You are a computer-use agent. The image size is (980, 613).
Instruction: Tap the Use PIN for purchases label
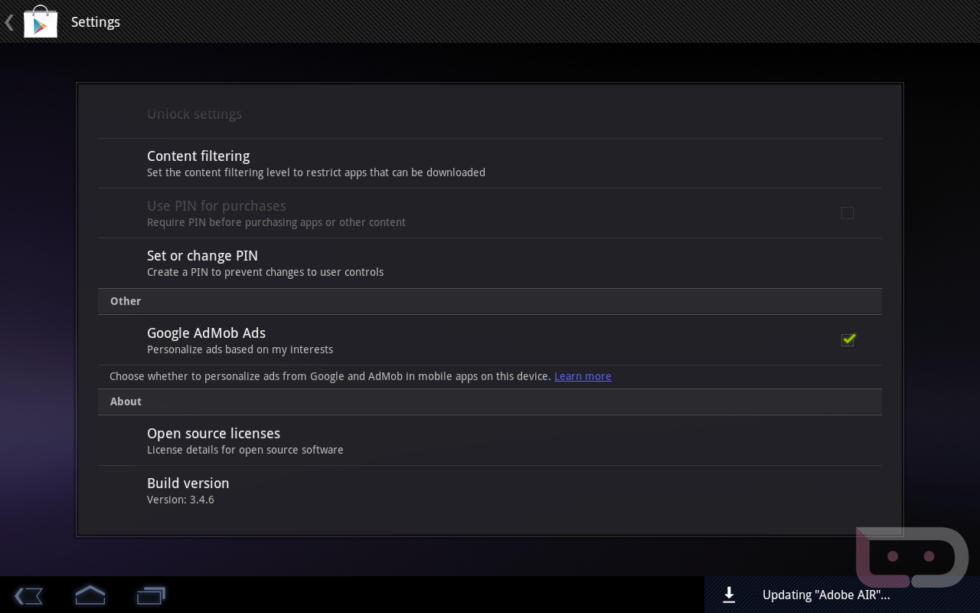pyautogui.click(x=216, y=206)
